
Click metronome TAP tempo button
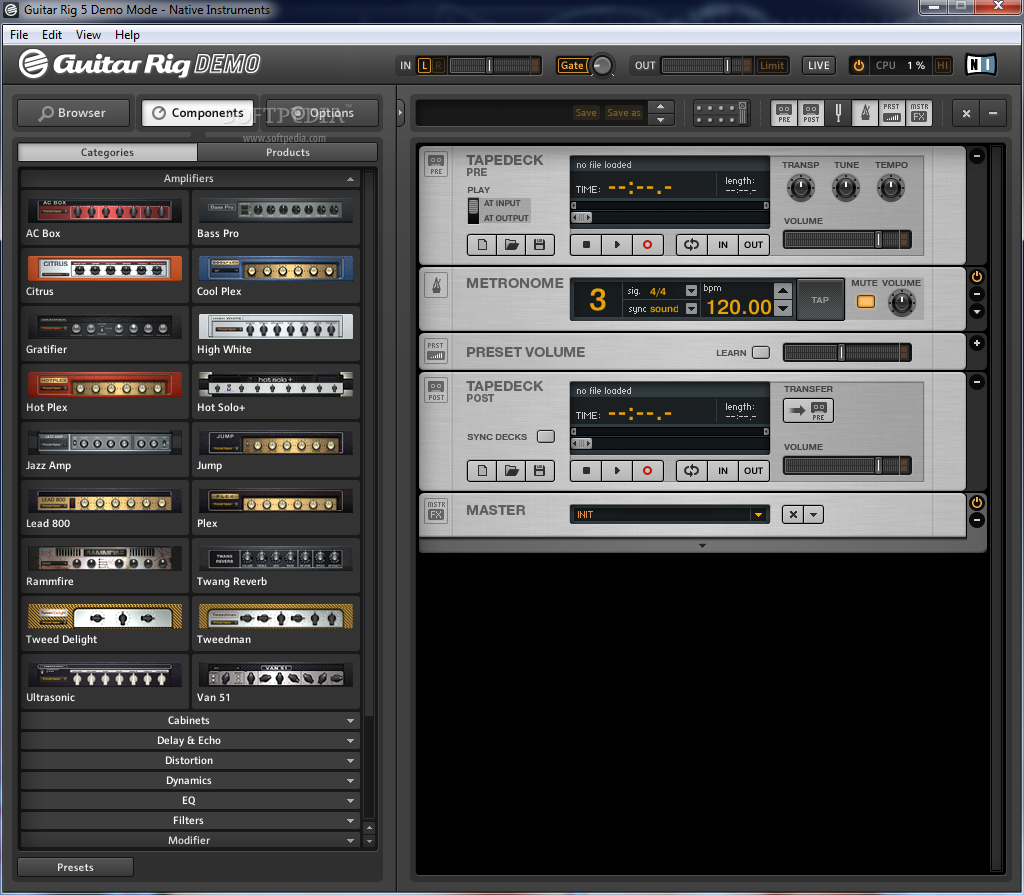click(820, 300)
